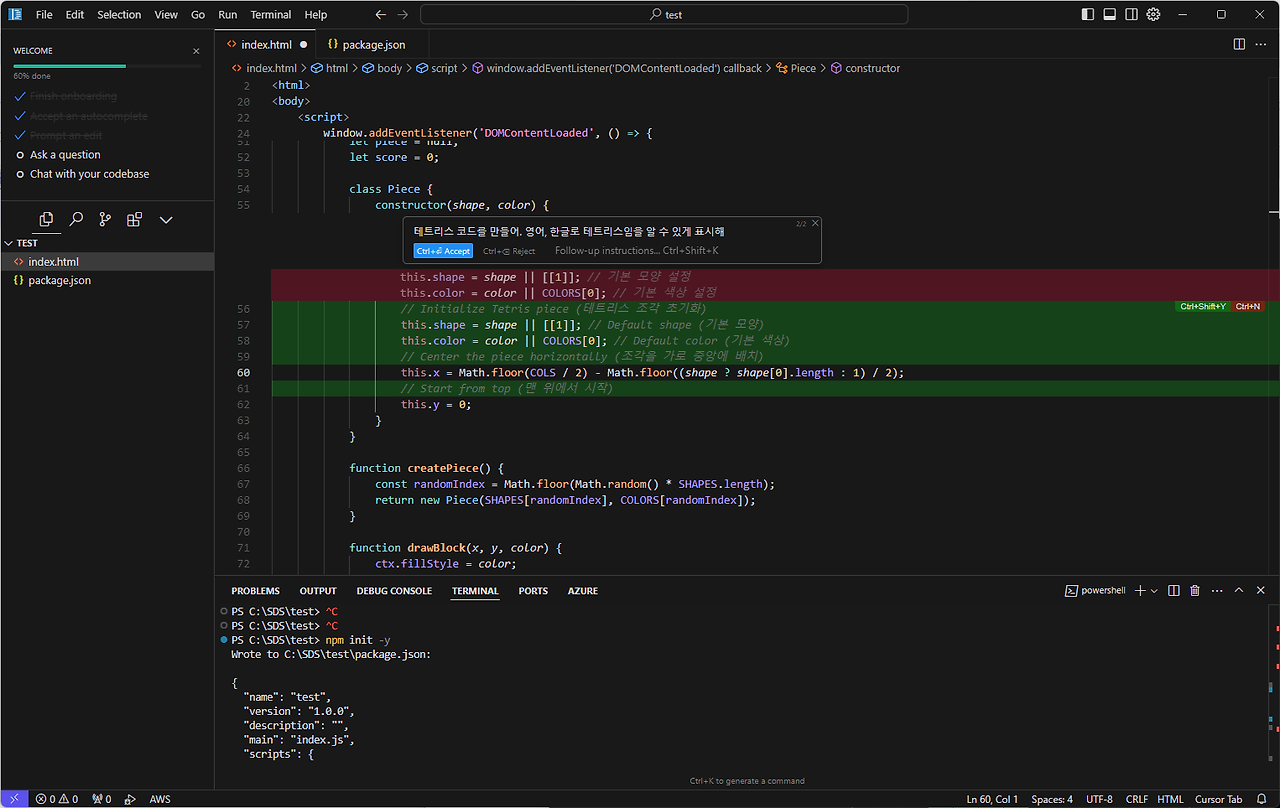Reject the AI suggested edit

click(x=509, y=251)
